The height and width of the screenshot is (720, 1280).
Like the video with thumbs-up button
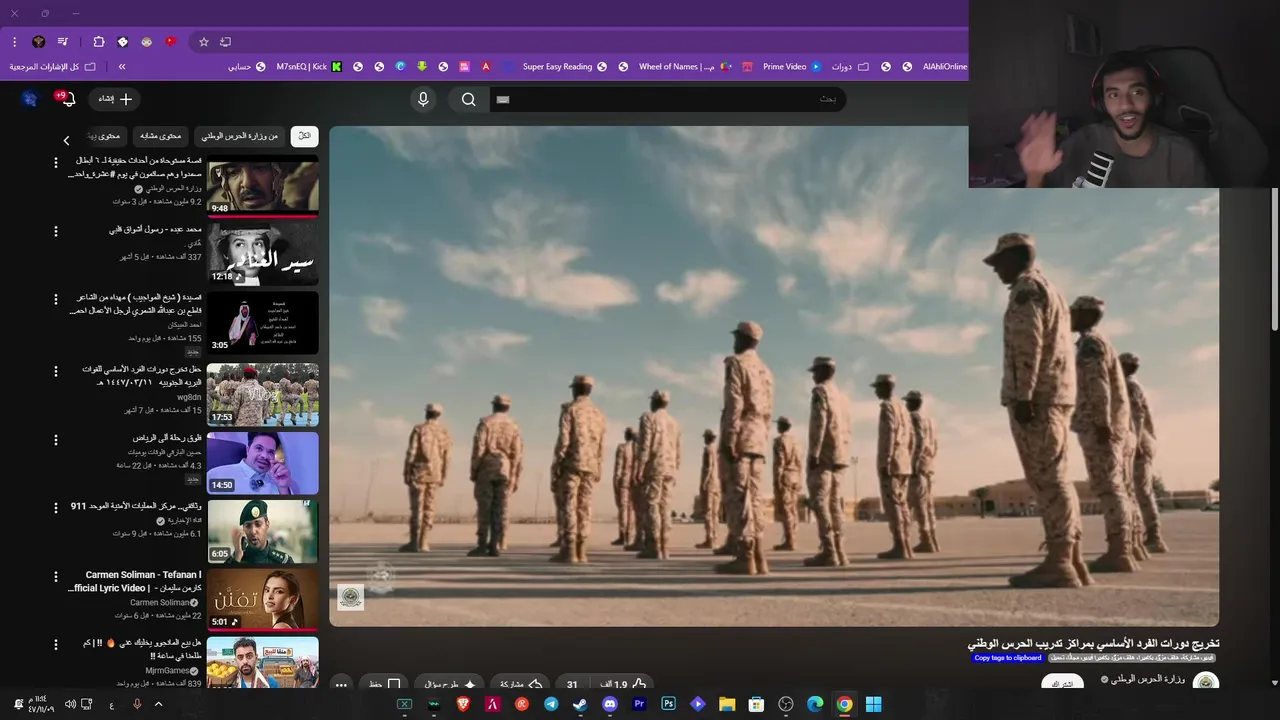pos(622,685)
